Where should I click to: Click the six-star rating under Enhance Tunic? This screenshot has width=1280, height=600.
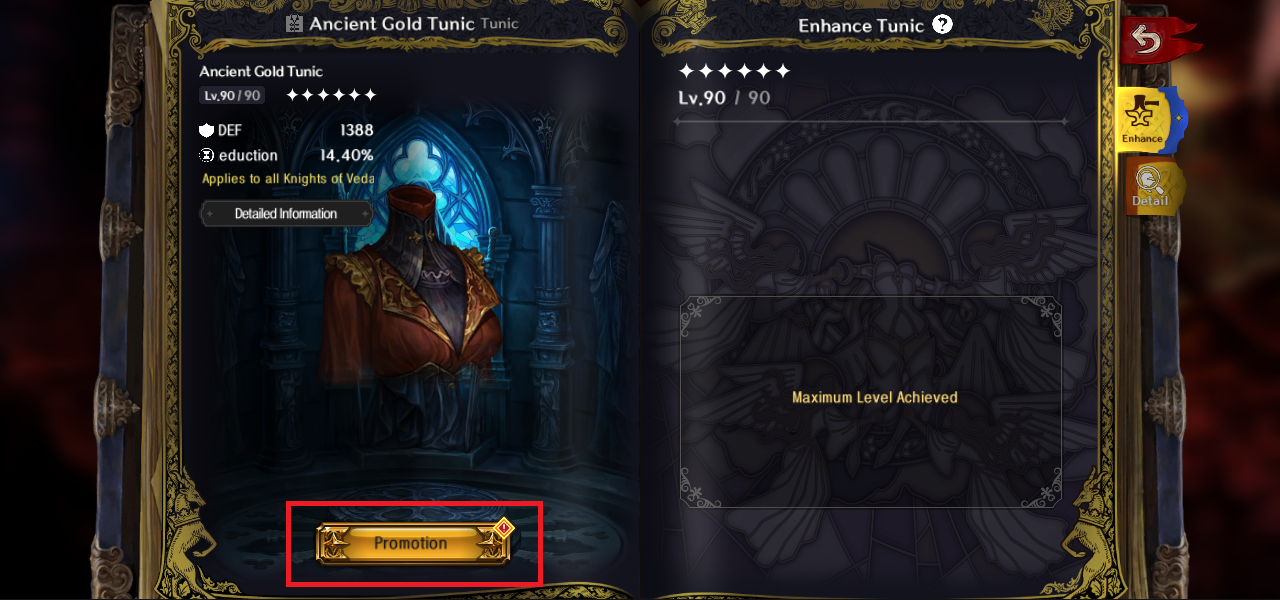[735, 71]
